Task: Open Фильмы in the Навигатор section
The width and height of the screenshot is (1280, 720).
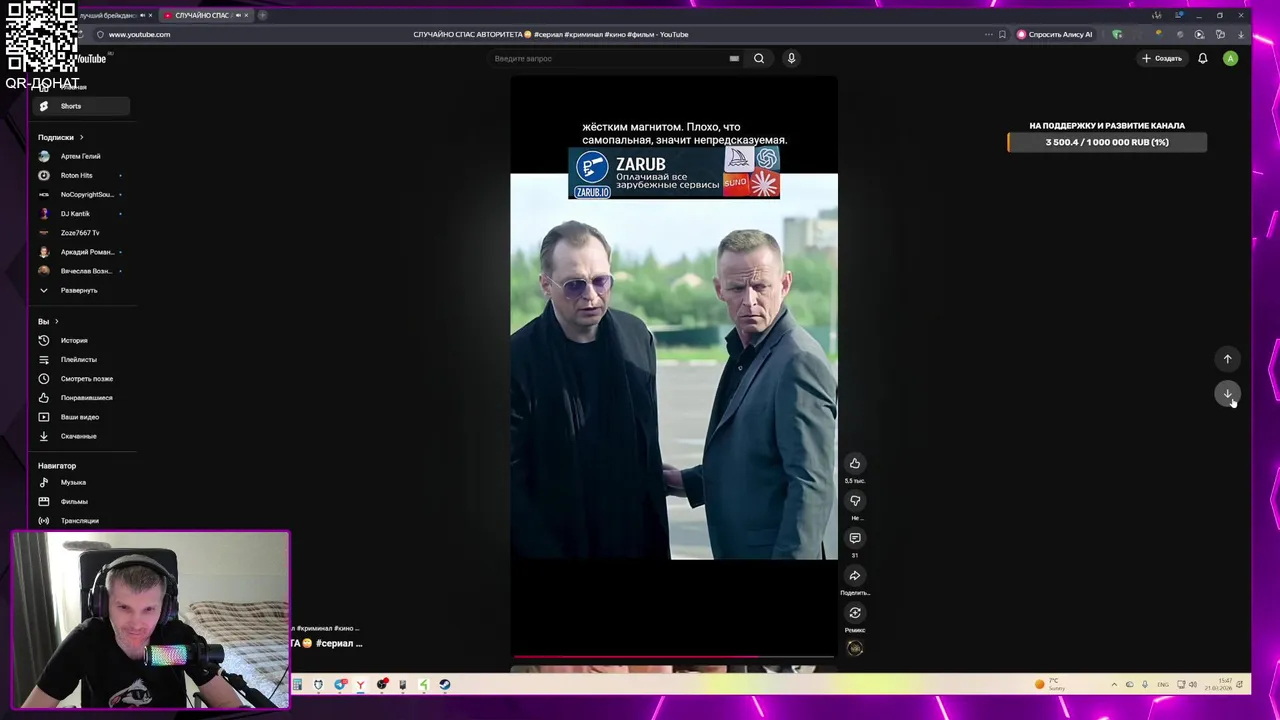Action: point(80,501)
